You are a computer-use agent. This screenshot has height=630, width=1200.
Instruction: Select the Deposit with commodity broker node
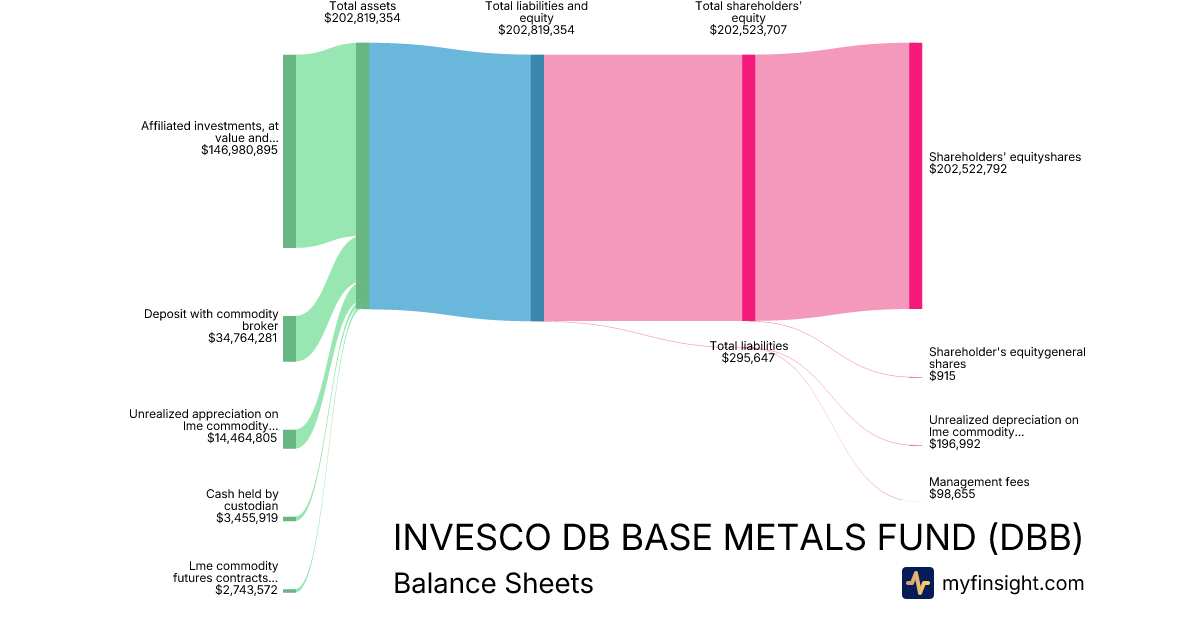click(x=289, y=338)
